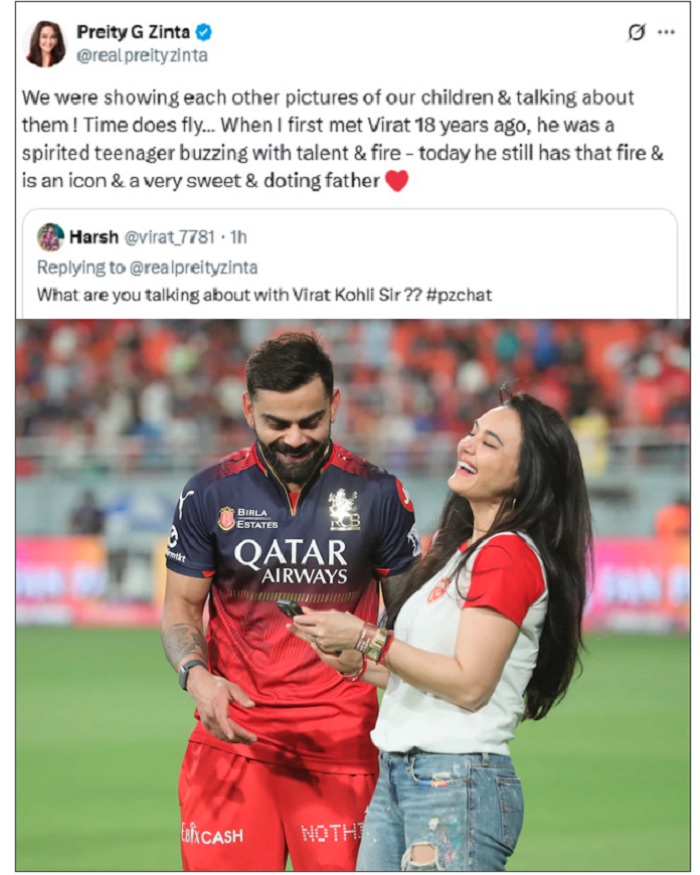Click Harsh's avatar in quoted tweet
700x875 pixels.
pos(50,237)
